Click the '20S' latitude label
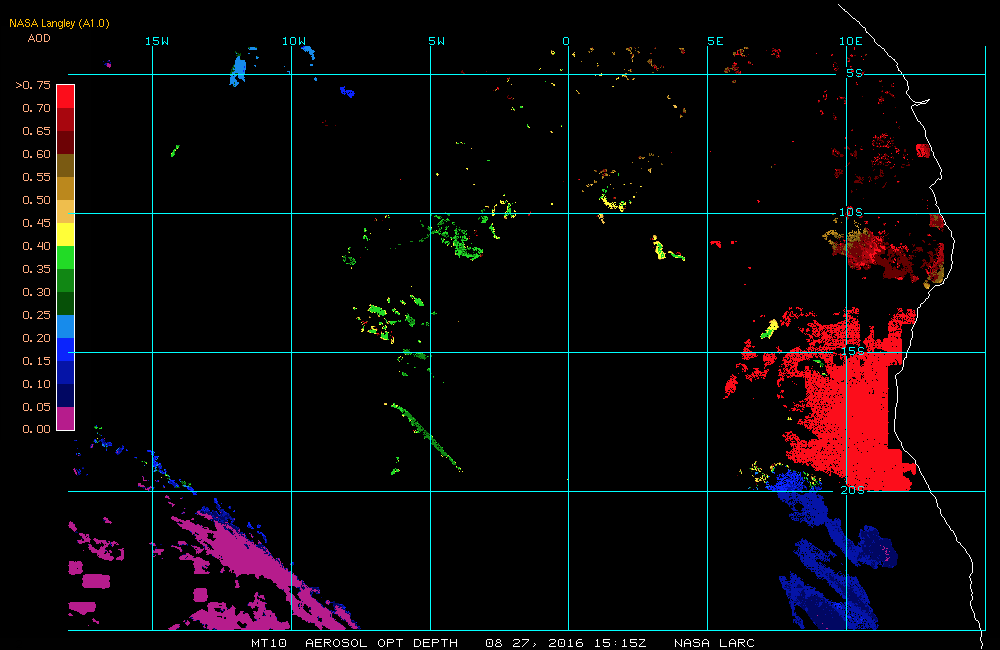Viewport: 1000px width, 650px height. click(853, 490)
